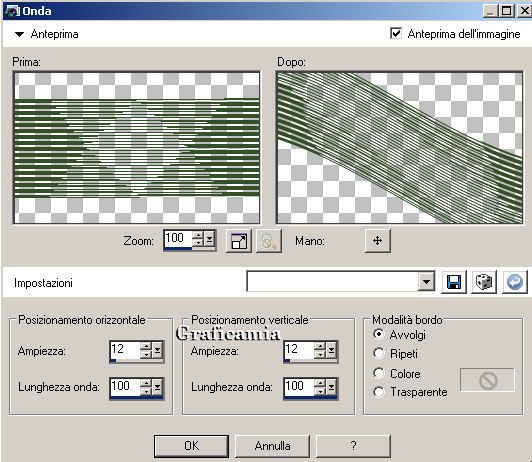This screenshot has width=532, height=462.
Task: Click the OK button
Action: pos(191,446)
